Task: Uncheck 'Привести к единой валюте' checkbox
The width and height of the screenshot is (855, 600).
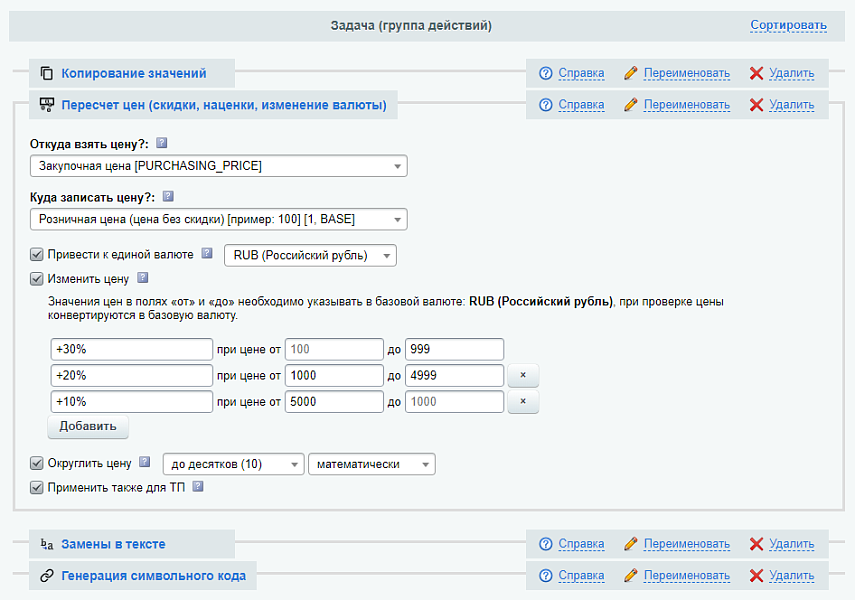Action: (x=37, y=255)
